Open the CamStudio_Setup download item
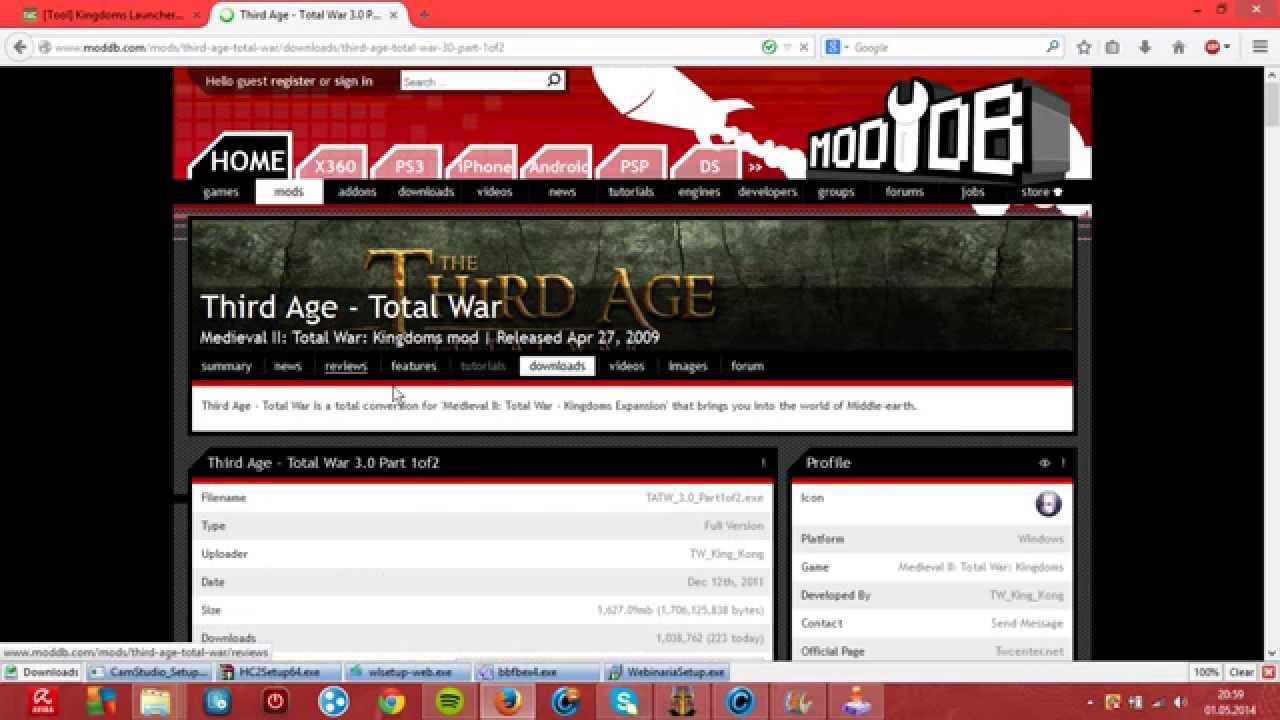The image size is (1280, 720). [150, 672]
